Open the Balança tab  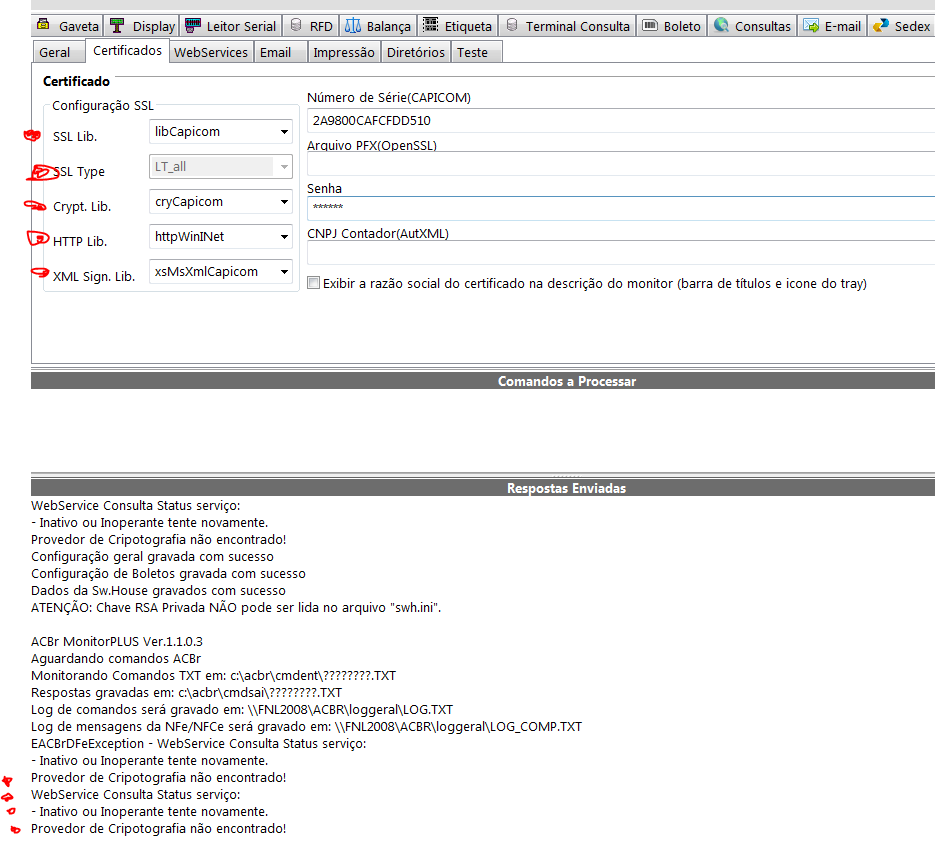pos(378,26)
